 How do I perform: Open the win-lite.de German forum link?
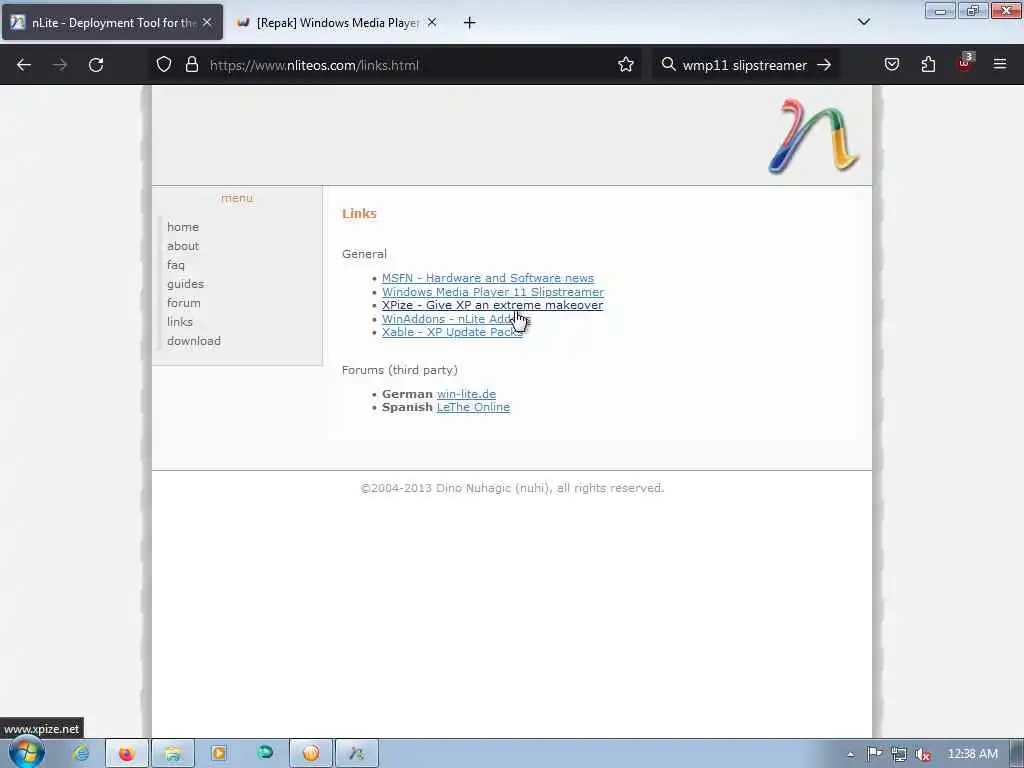(466, 394)
